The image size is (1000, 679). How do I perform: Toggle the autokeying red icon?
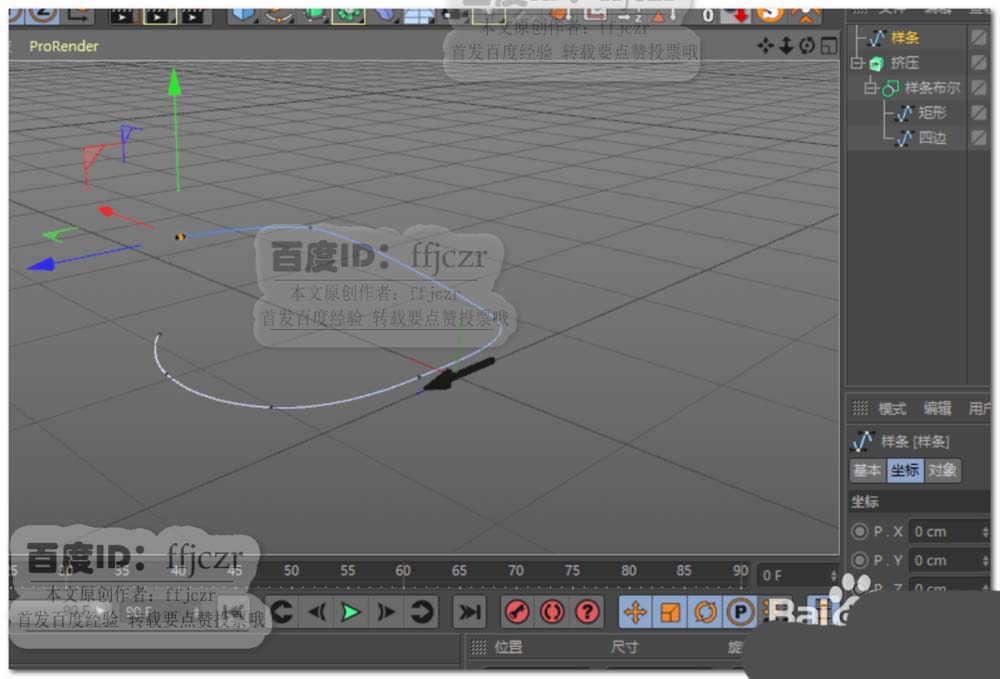(552, 612)
